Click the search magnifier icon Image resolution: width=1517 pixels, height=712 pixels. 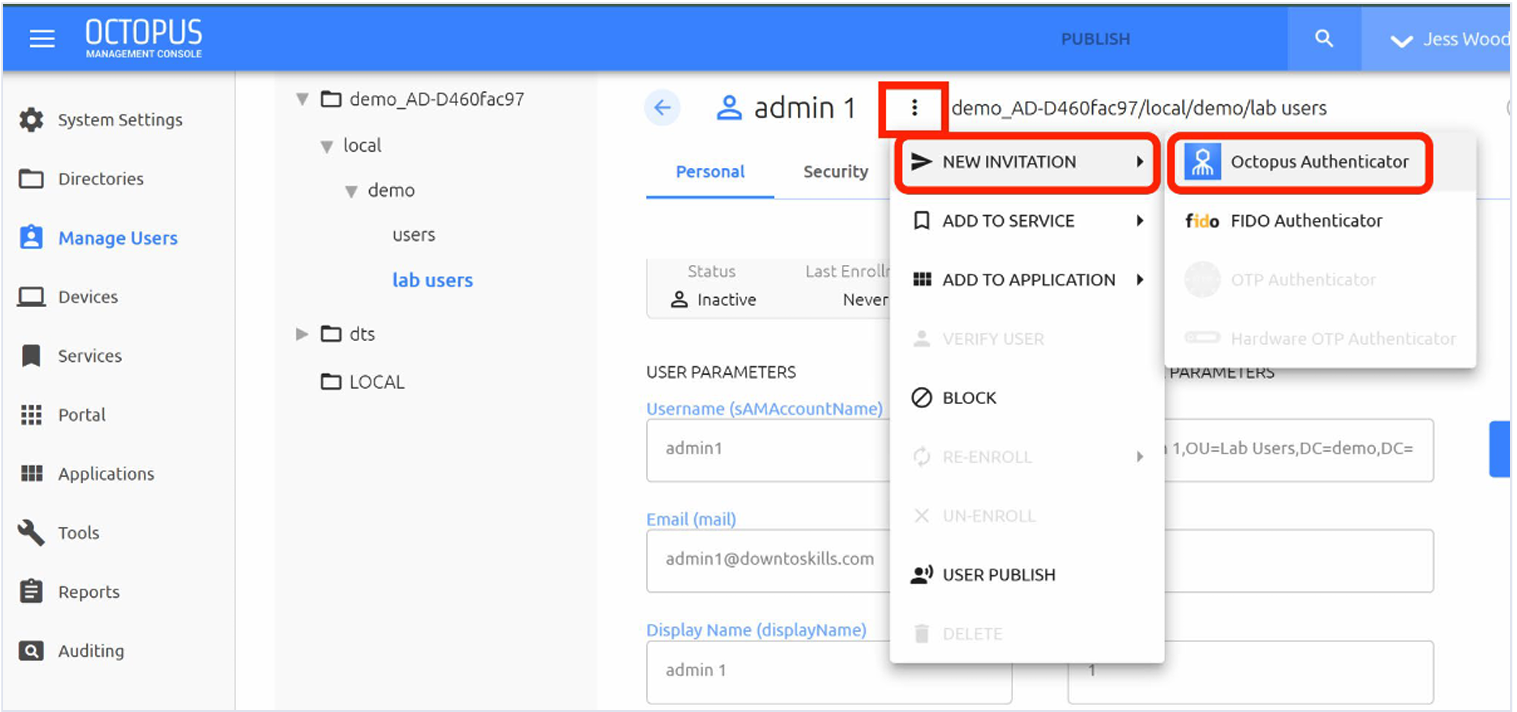tap(1324, 39)
